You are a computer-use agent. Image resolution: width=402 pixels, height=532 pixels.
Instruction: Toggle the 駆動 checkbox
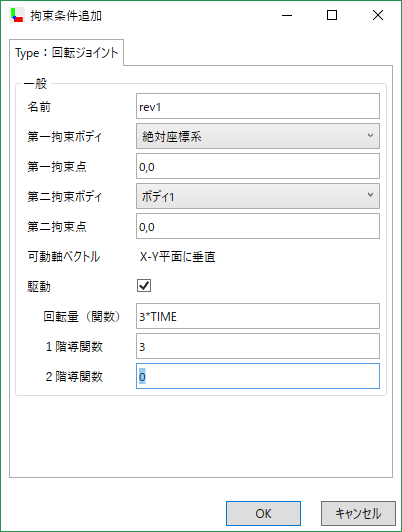(144, 286)
